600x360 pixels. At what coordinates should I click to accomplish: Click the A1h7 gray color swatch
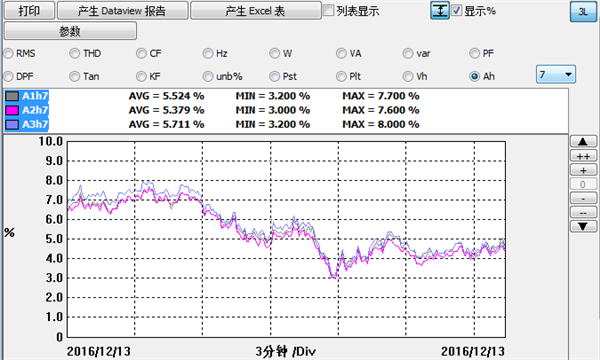(x=12, y=96)
